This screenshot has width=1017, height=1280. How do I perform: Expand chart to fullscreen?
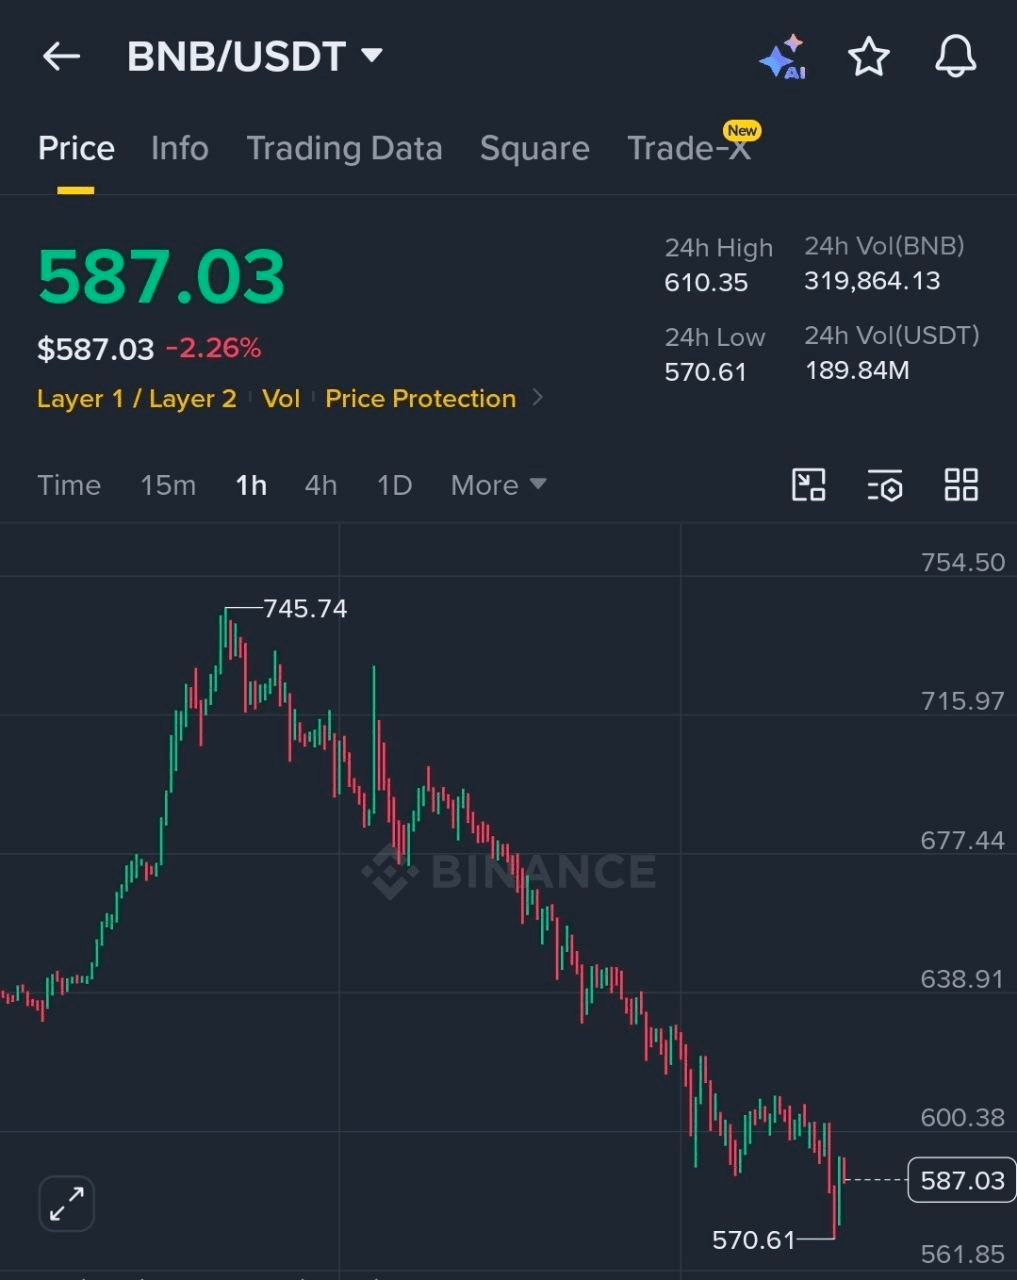tap(67, 1203)
